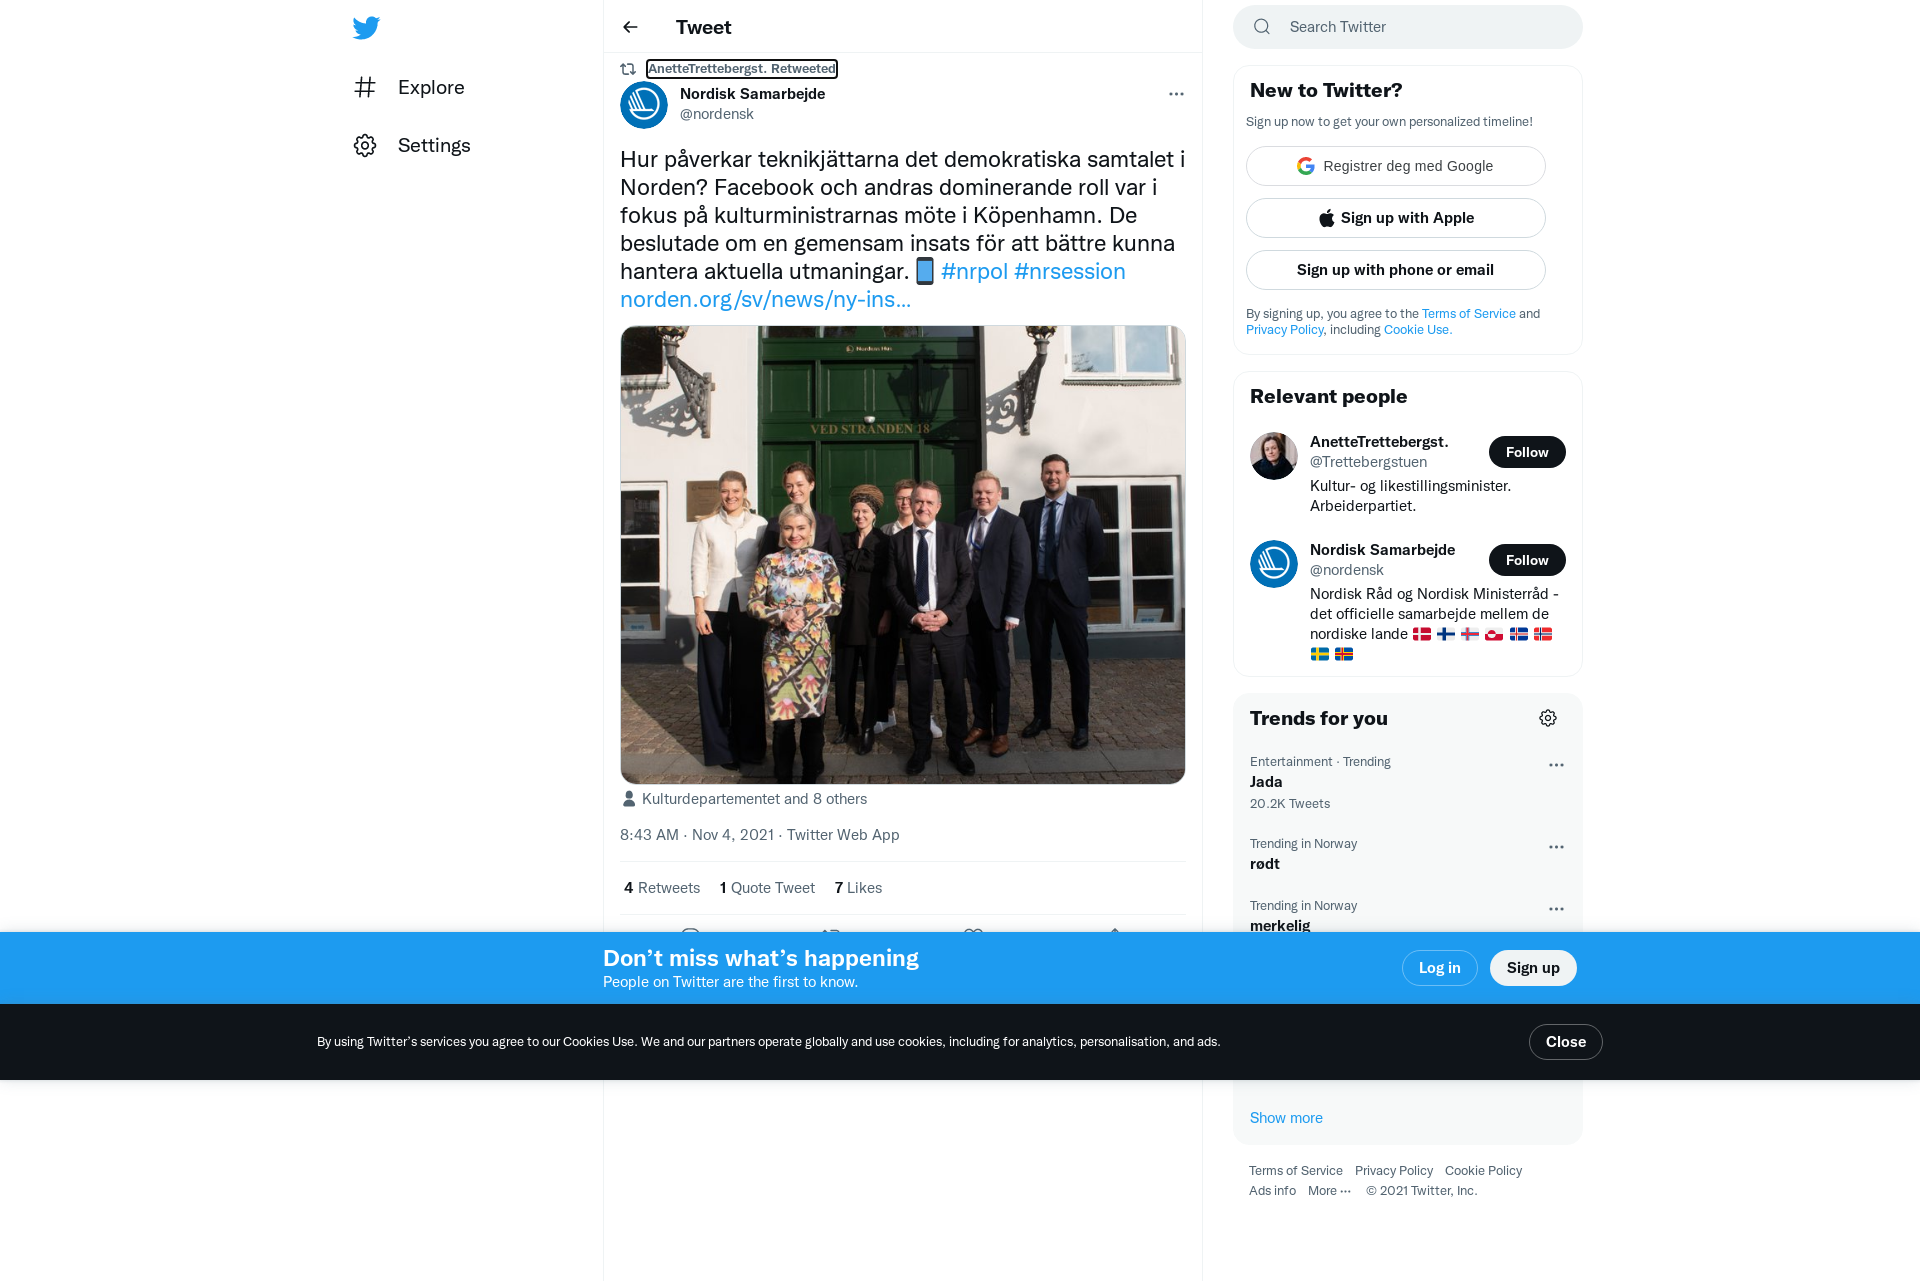Expand options for the rødt trend
The image size is (1920, 1281).
[x=1556, y=847]
